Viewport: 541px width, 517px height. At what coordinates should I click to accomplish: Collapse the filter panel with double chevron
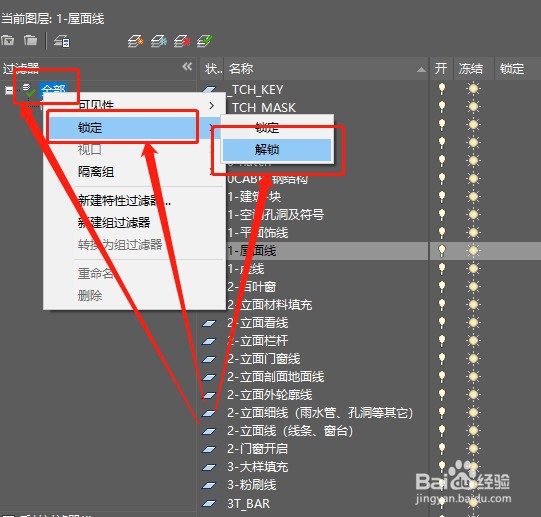pos(187,66)
